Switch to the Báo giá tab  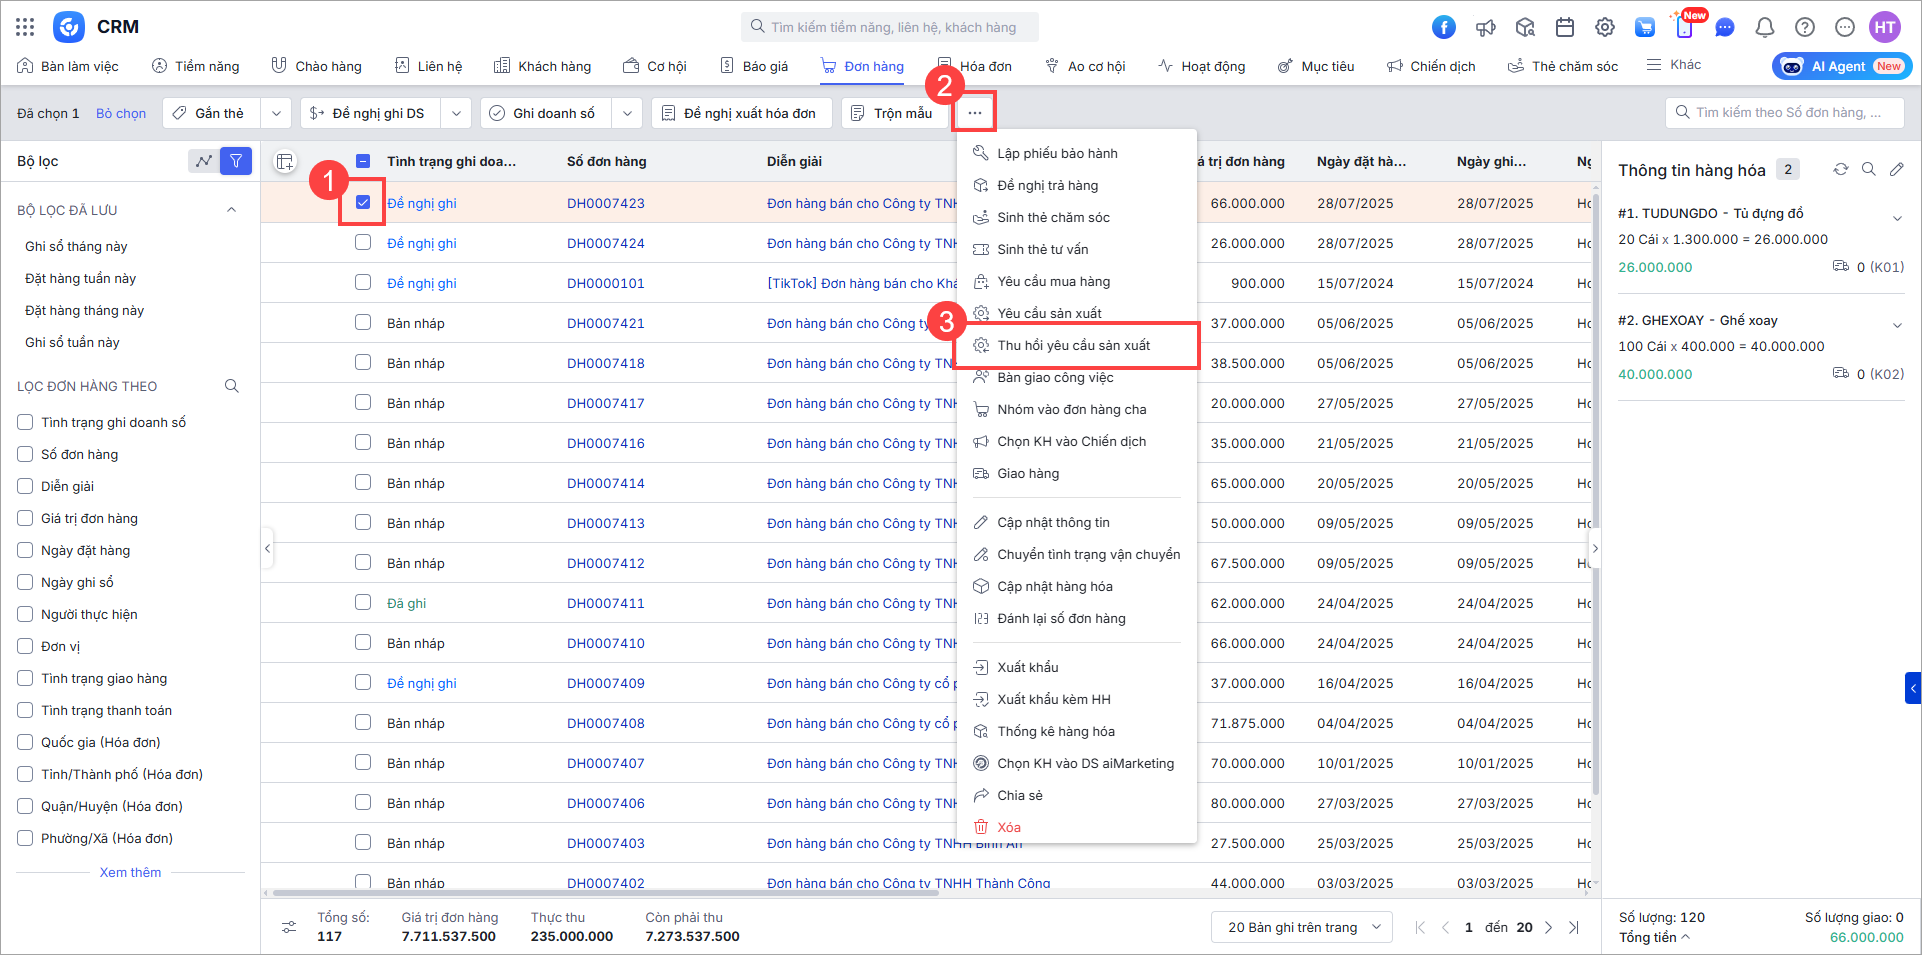pos(754,66)
